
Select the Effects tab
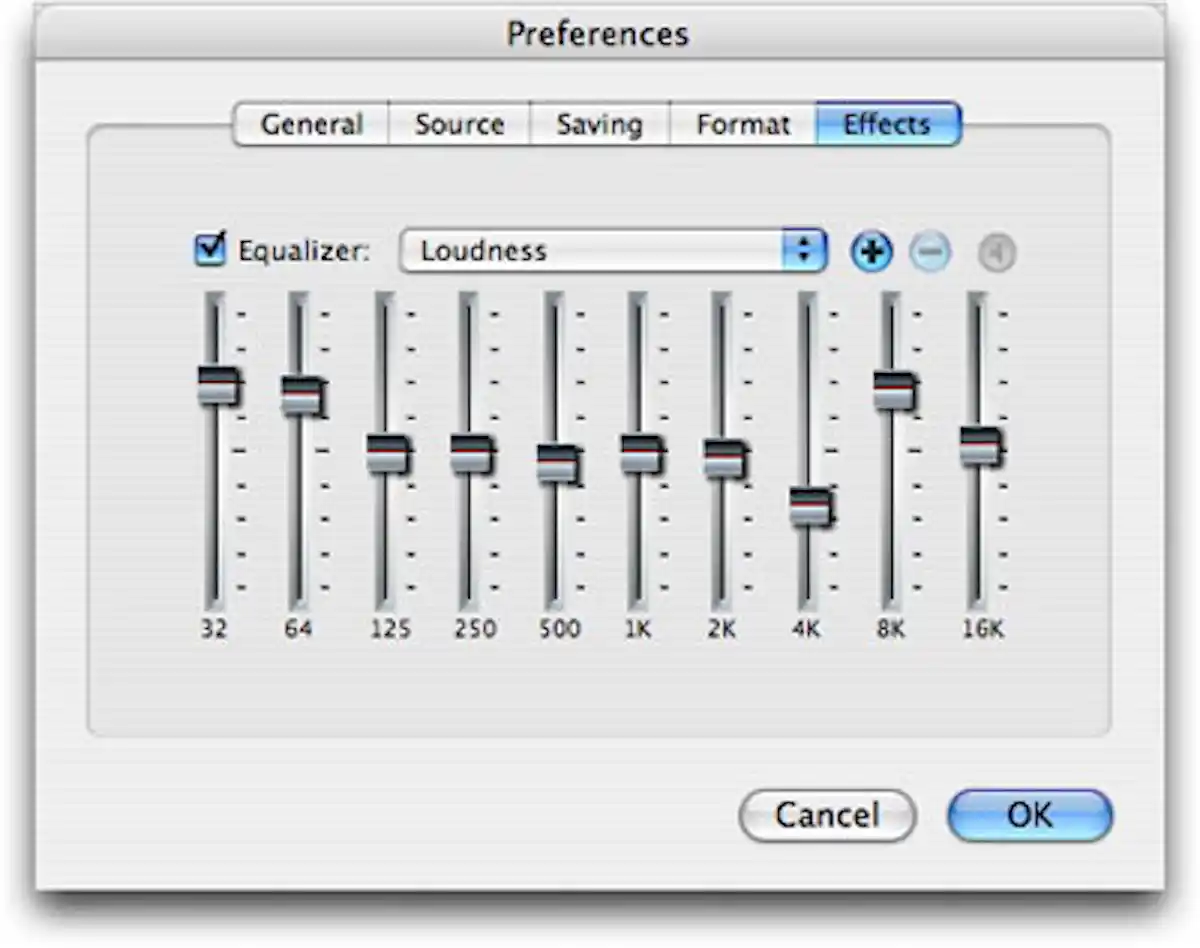tap(888, 125)
